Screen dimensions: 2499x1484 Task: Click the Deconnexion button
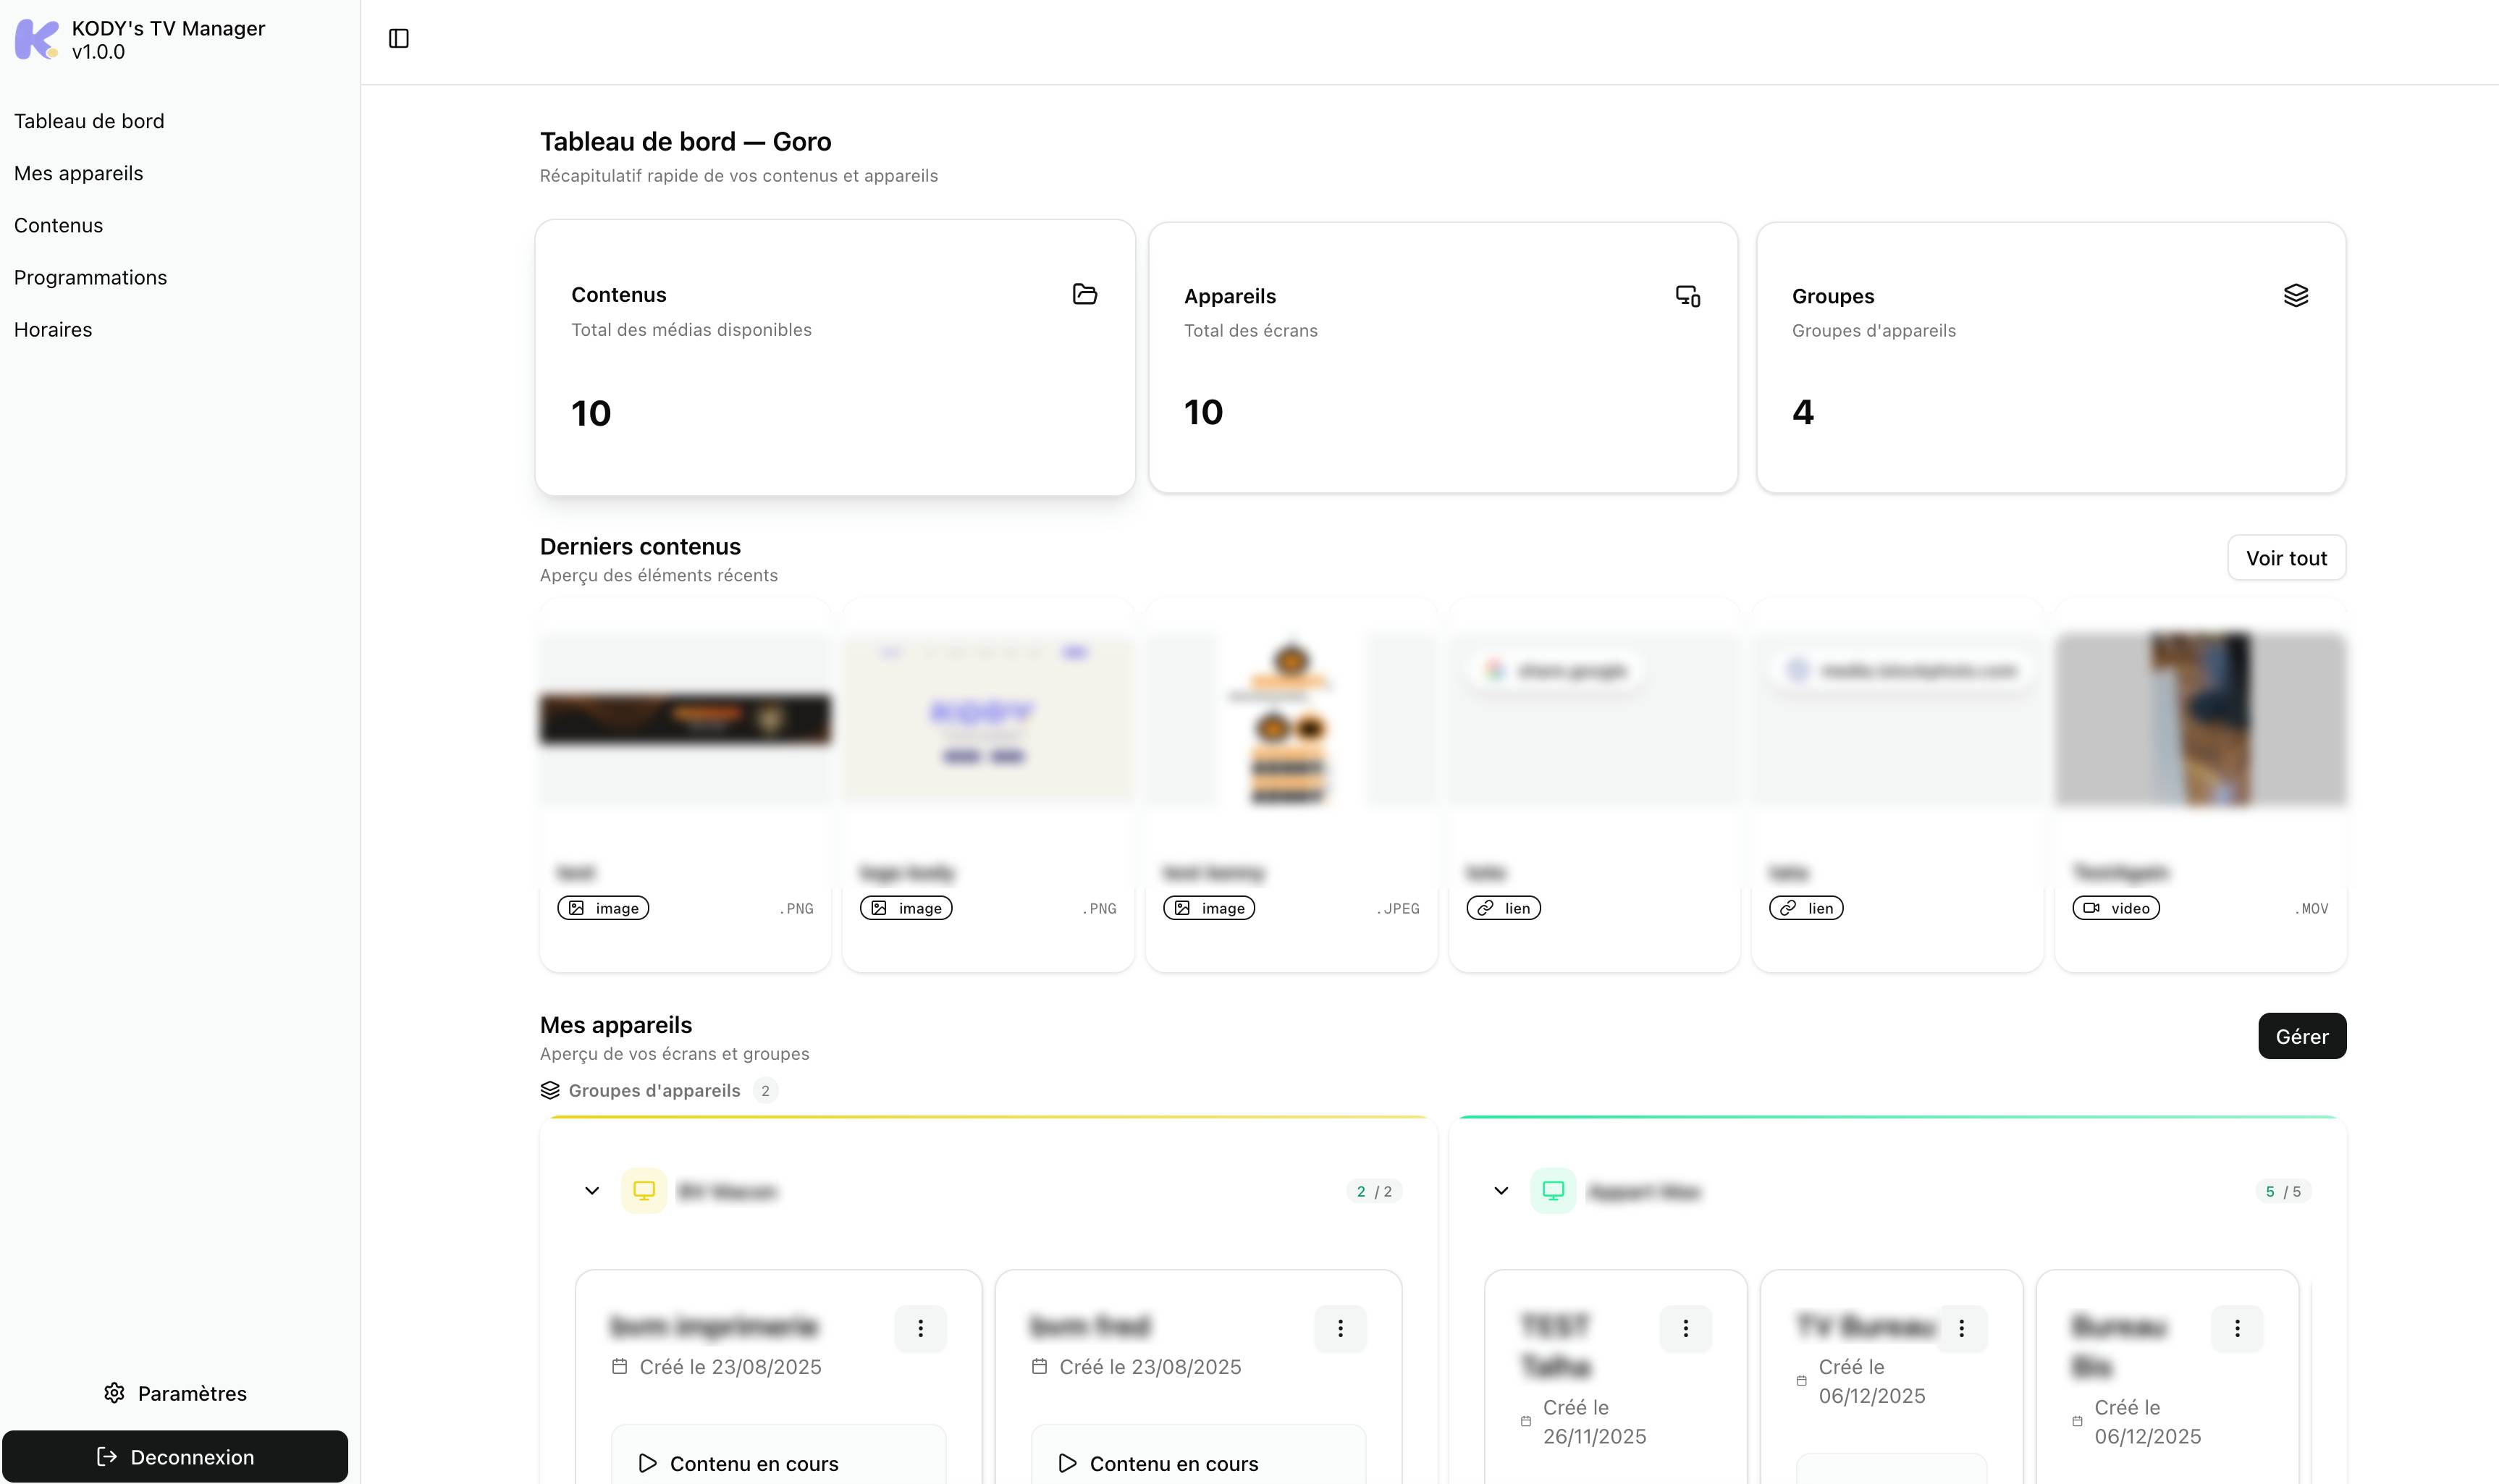[x=175, y=1456]
